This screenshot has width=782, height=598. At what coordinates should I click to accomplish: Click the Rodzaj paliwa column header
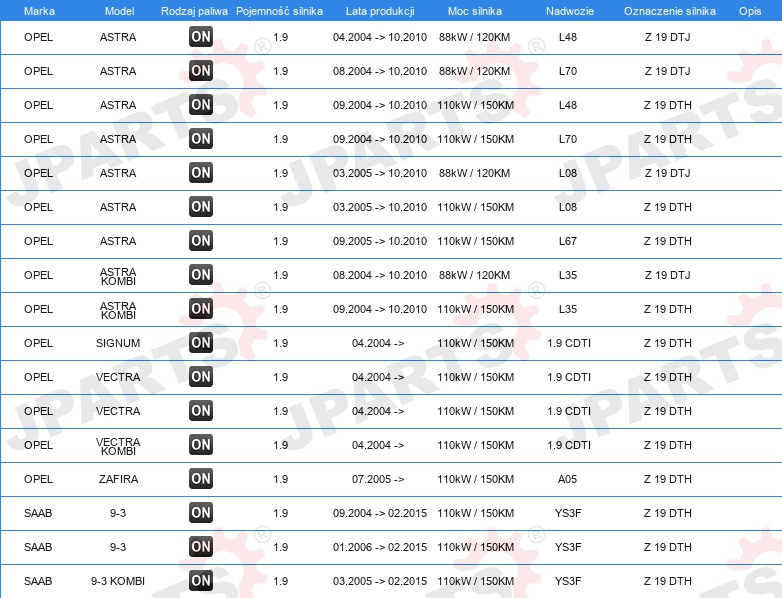(194, 11)
